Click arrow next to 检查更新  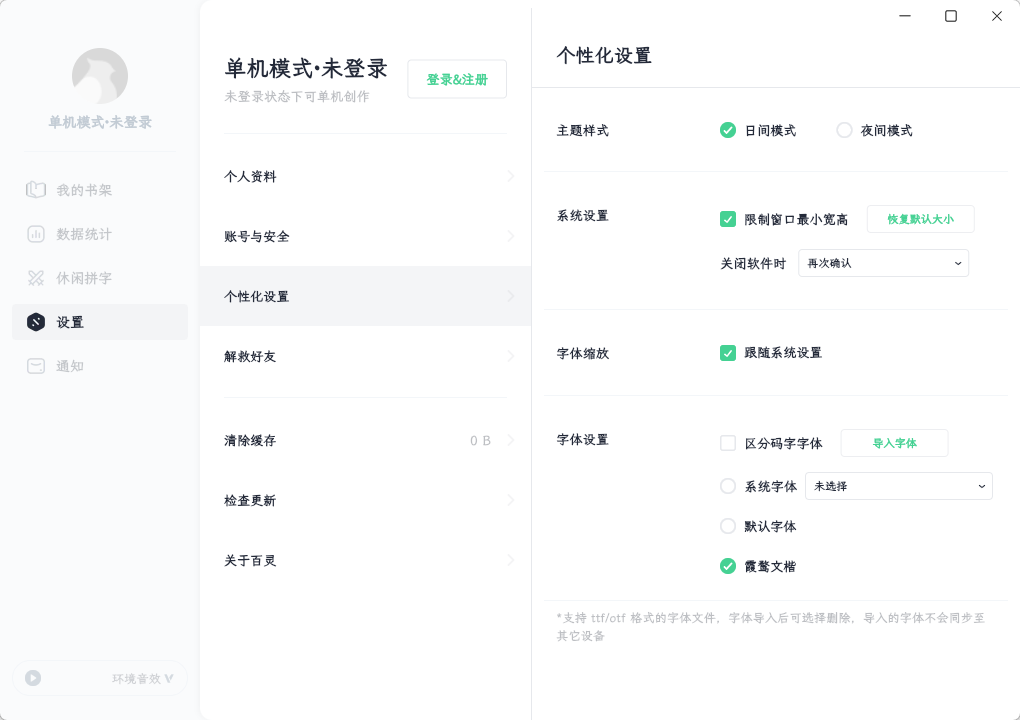[x=510, y=500]
